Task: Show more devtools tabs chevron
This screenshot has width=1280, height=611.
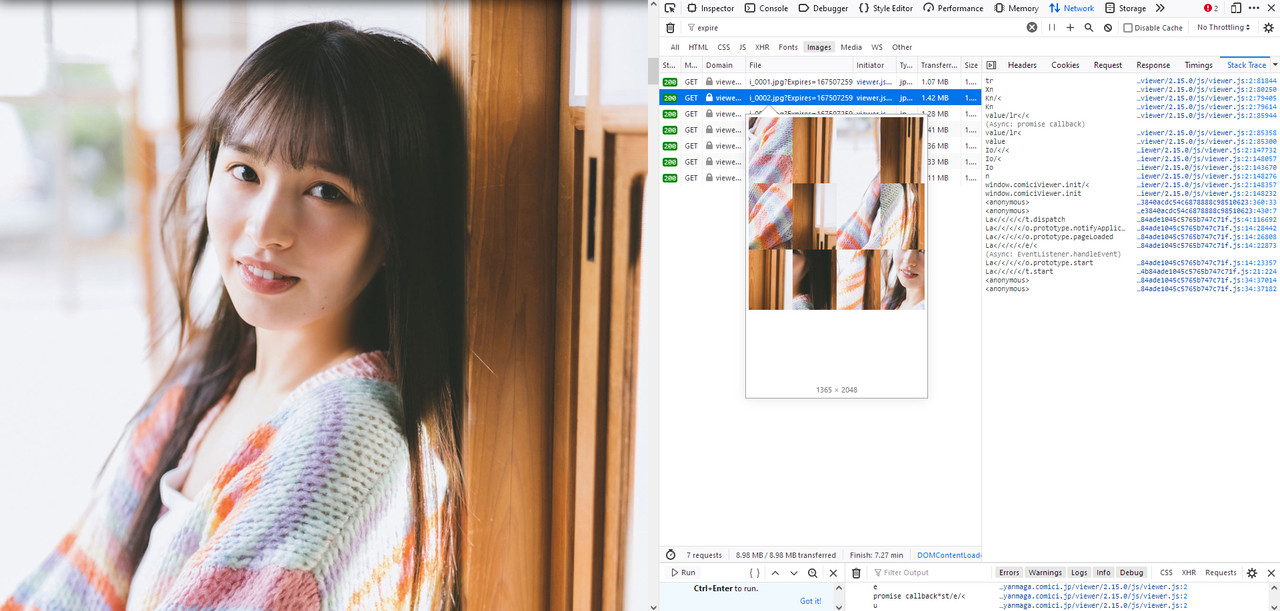Action: [1160, 8]
